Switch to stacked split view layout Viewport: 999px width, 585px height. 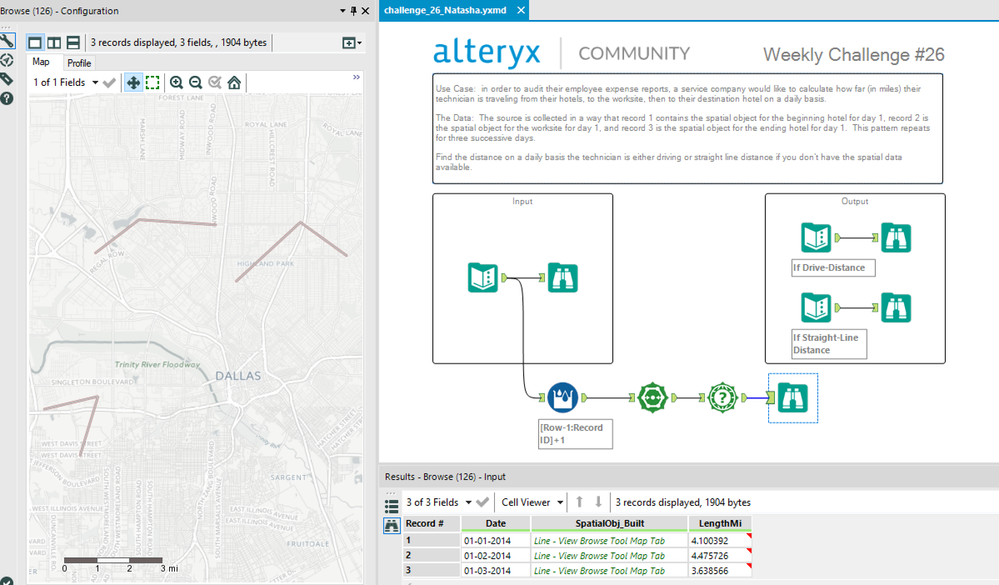73,43
